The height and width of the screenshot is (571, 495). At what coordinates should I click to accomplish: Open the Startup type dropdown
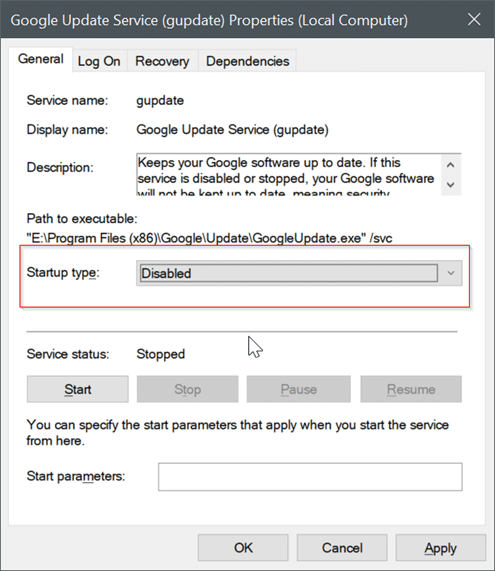point(299,273)
